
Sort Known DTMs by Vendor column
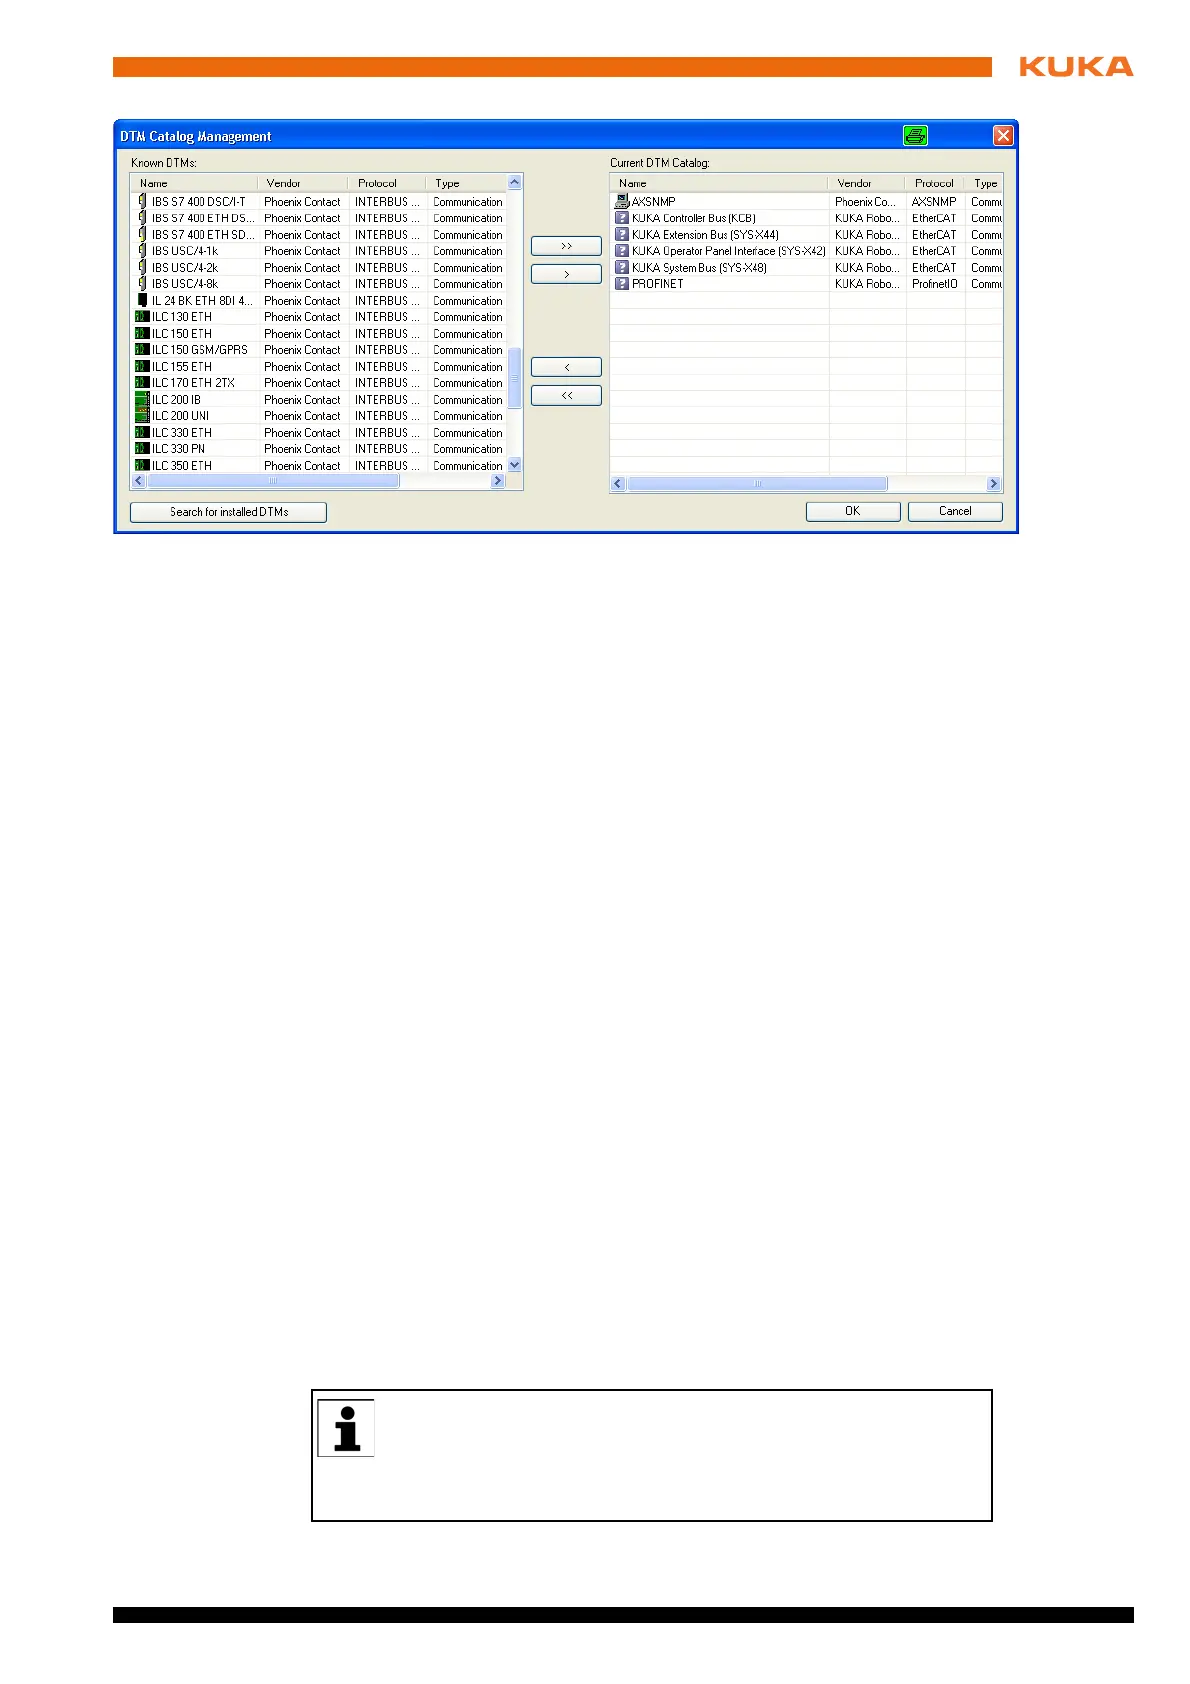click(302, 183)
